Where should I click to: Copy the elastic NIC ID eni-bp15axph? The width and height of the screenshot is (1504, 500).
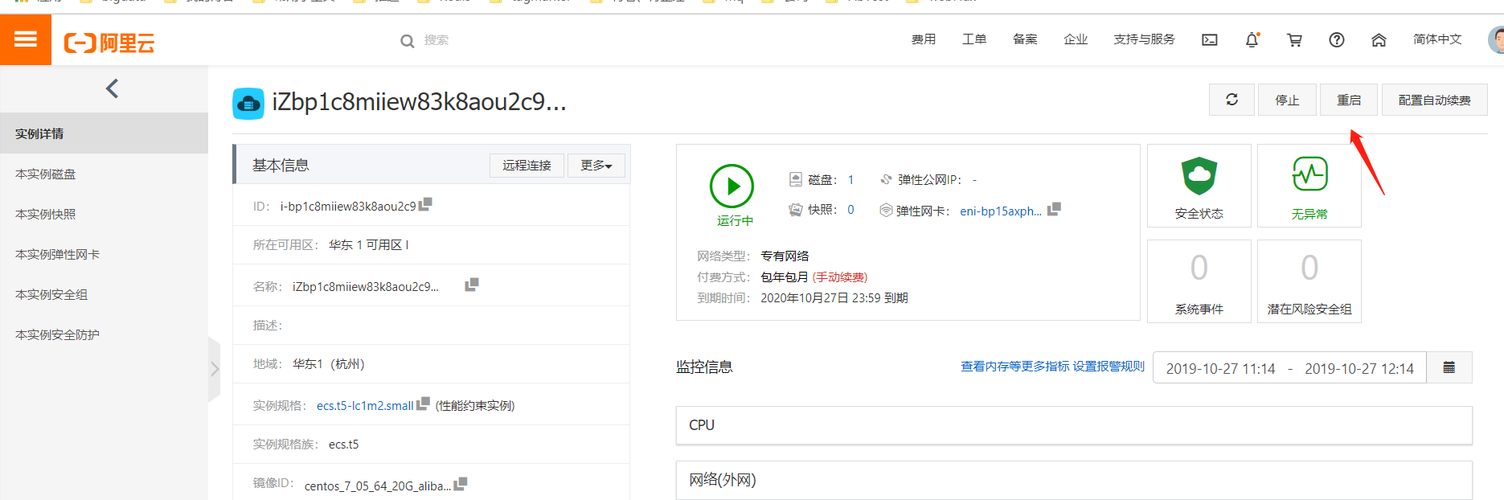pyautogui.click(x=1053, y=210)
